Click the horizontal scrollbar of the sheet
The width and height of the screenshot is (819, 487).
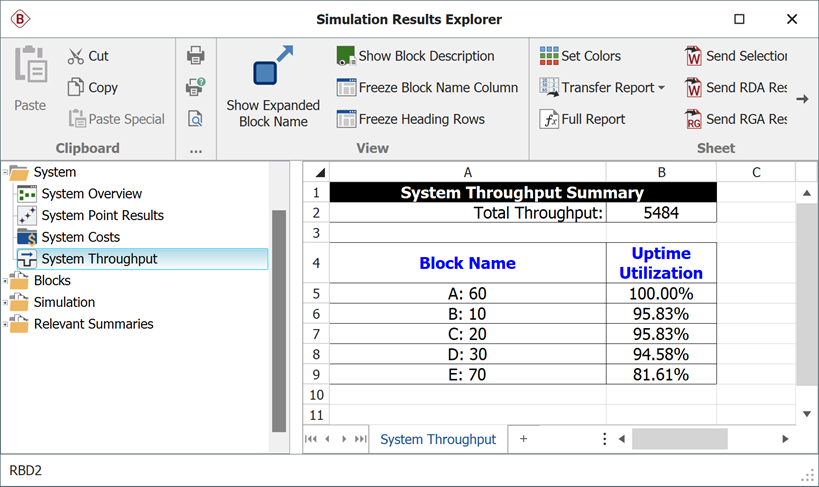[x=679, y=439]
